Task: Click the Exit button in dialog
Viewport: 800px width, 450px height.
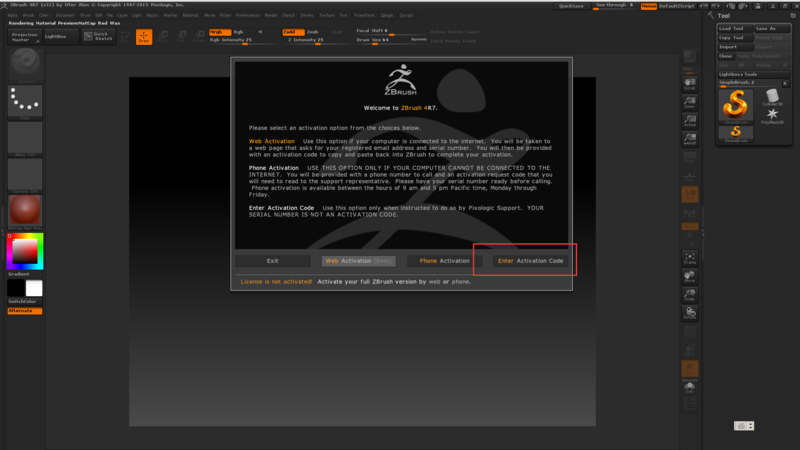Action: coord(272,261)
